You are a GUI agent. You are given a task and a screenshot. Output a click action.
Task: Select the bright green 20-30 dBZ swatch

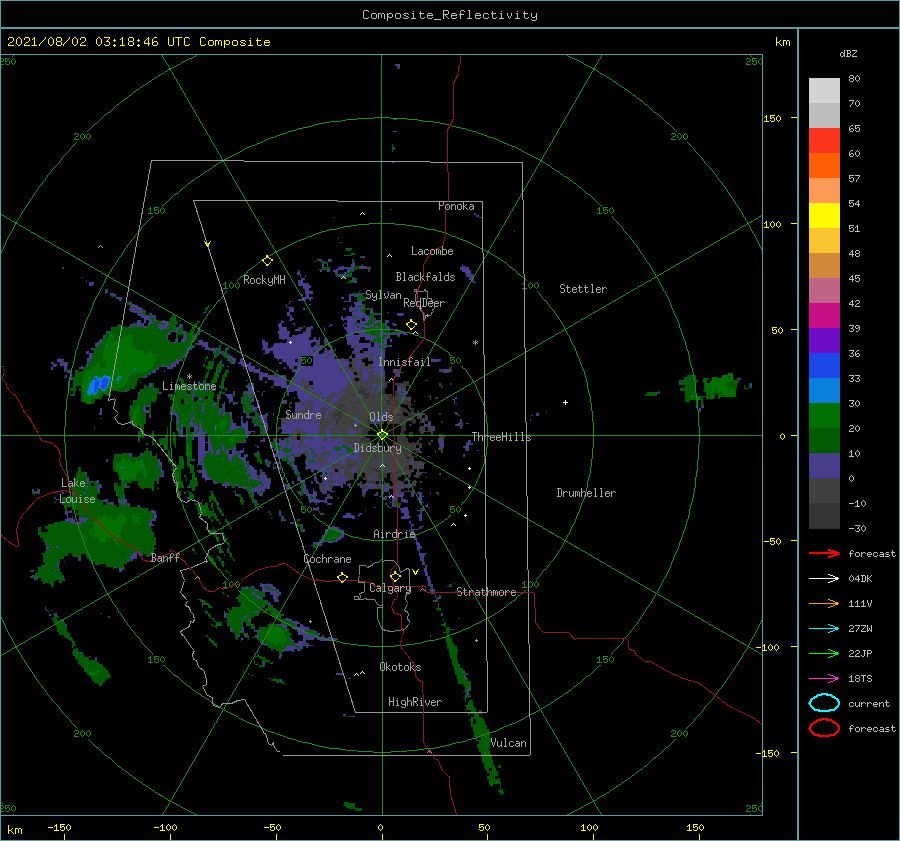pyautogui.click(x=824, y=416)
